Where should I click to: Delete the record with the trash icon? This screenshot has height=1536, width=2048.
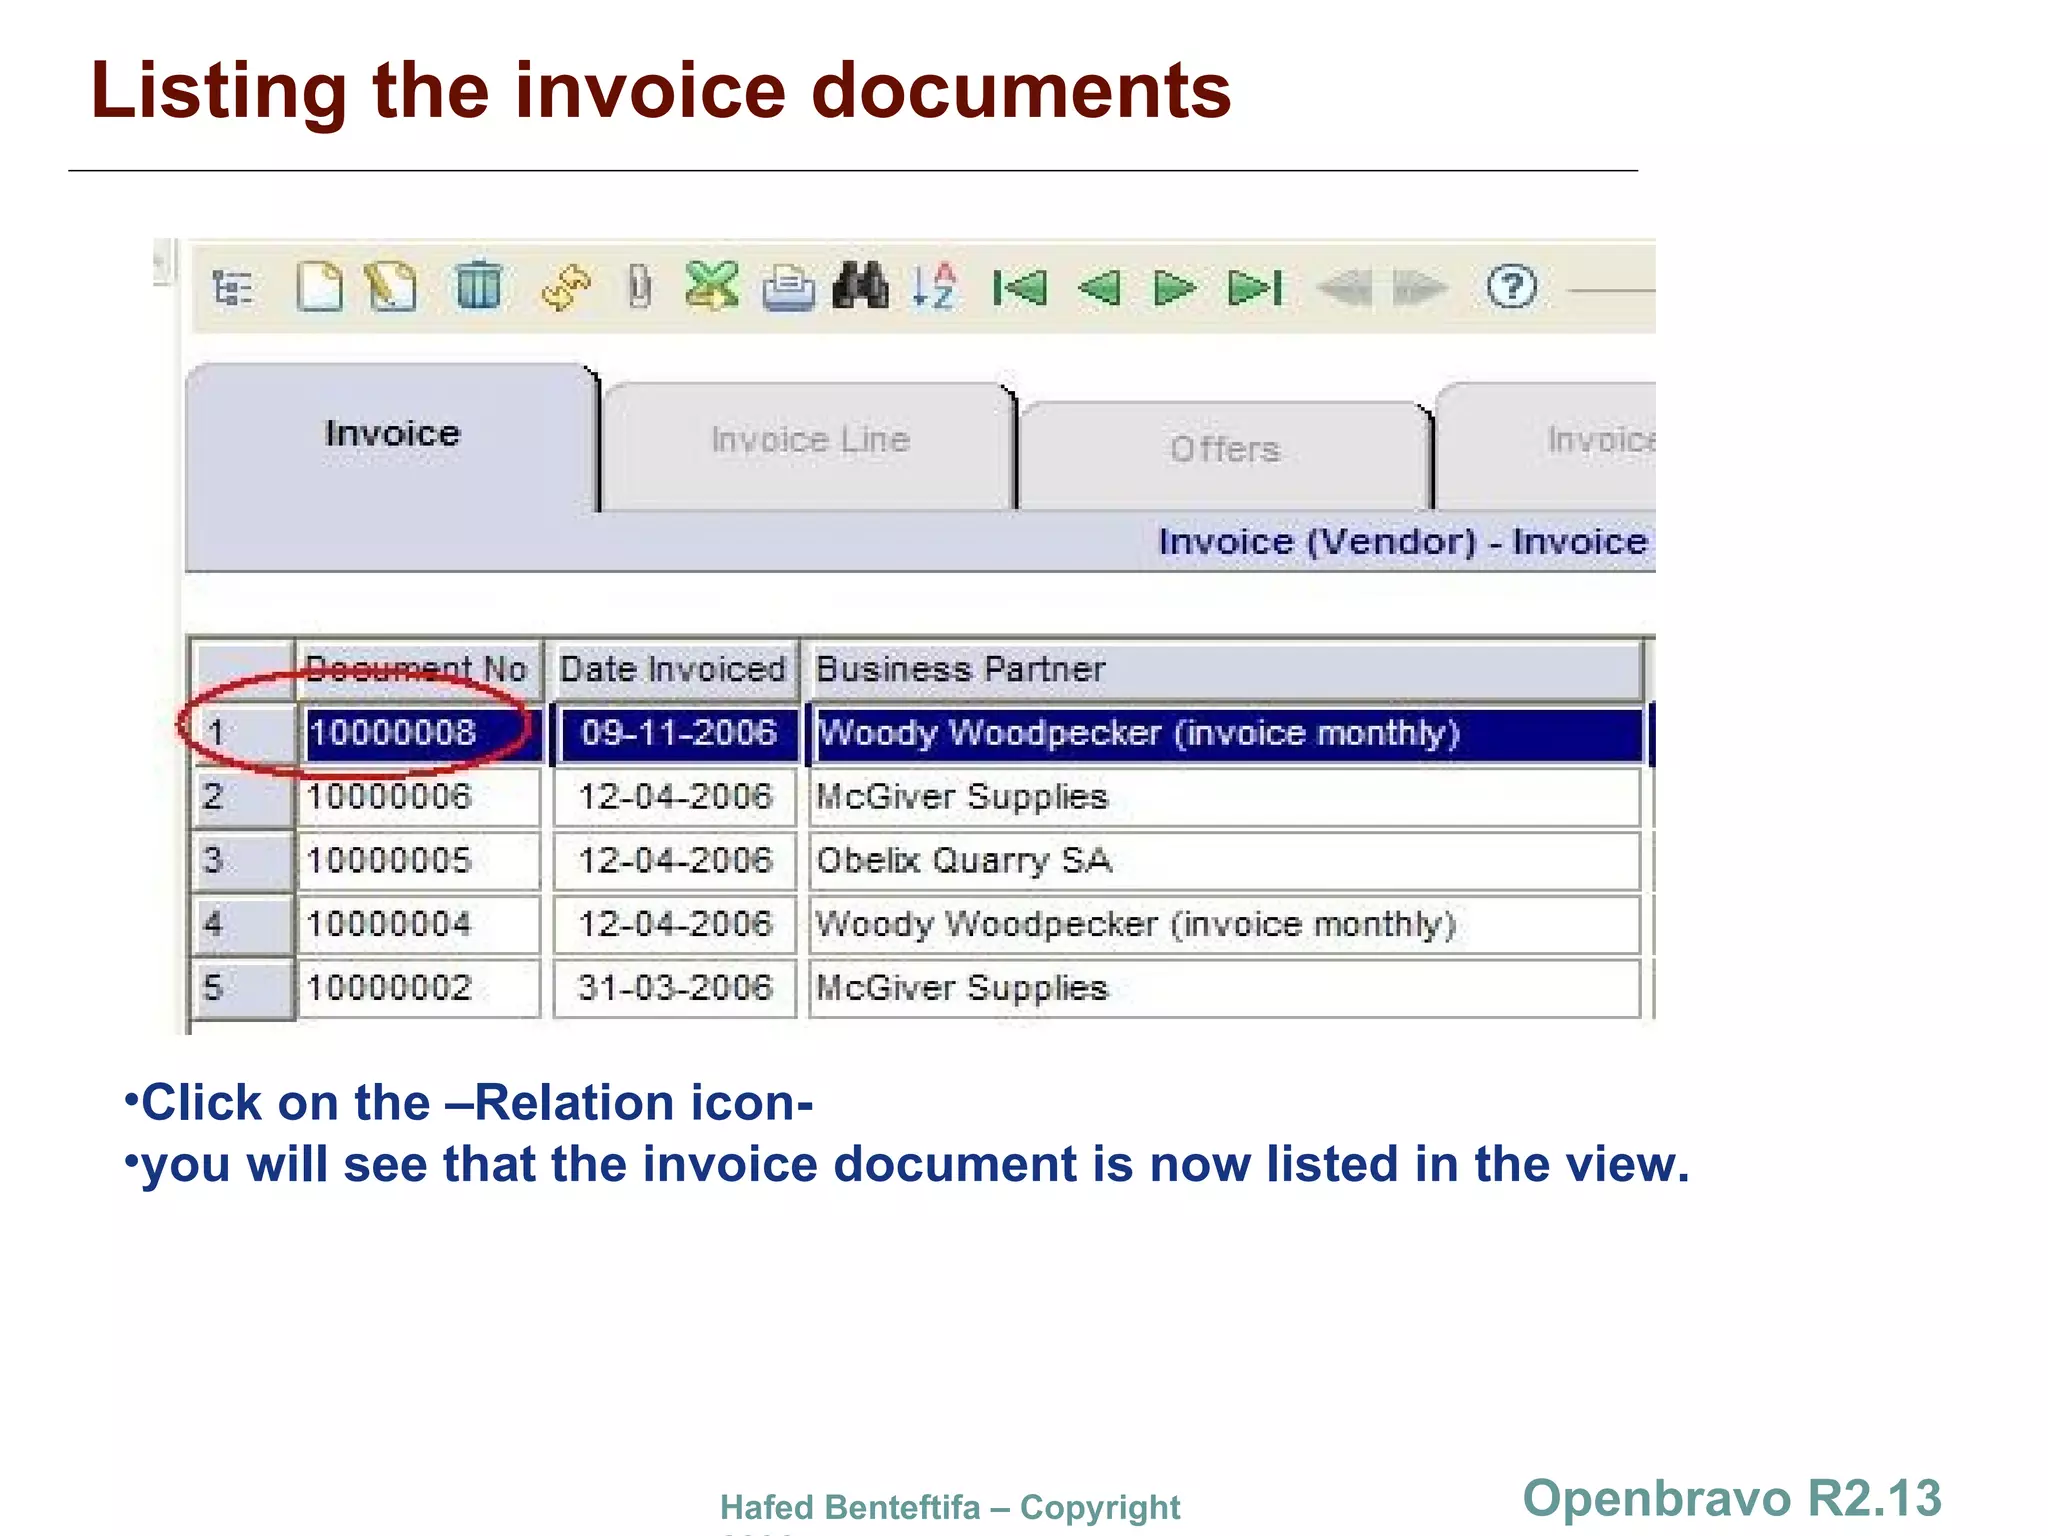(478, 287)
